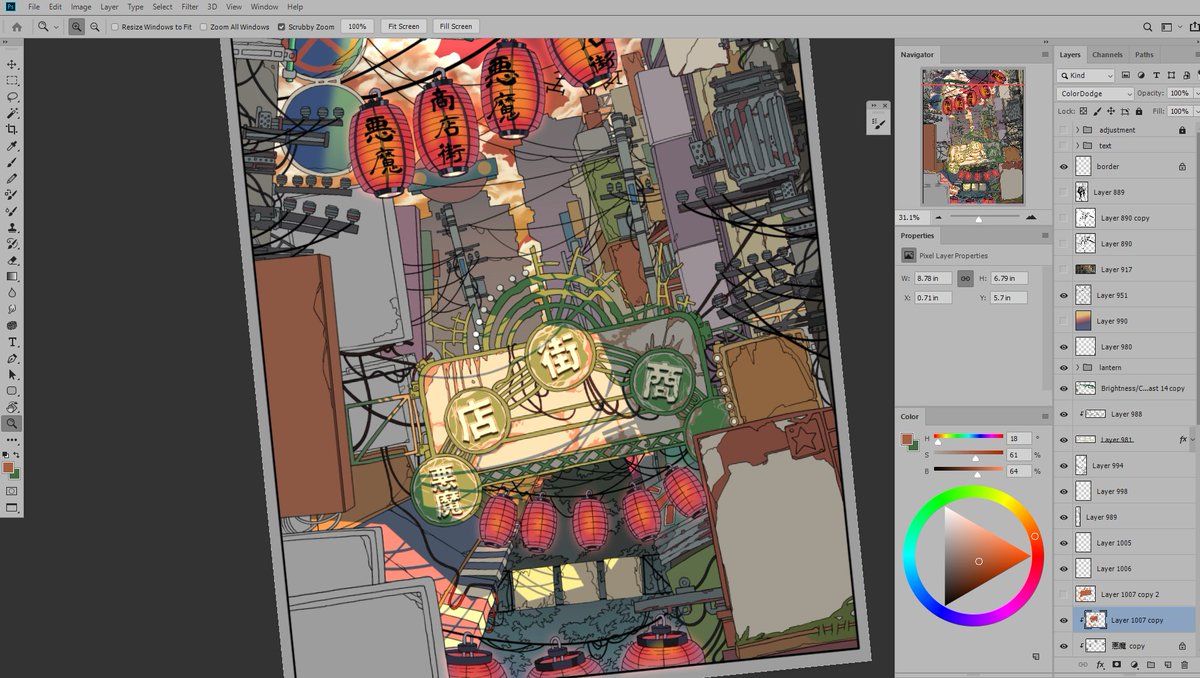Open the Window menu
The width and height of the screenshot is (1200, 678).
click(x=264, y=7)
